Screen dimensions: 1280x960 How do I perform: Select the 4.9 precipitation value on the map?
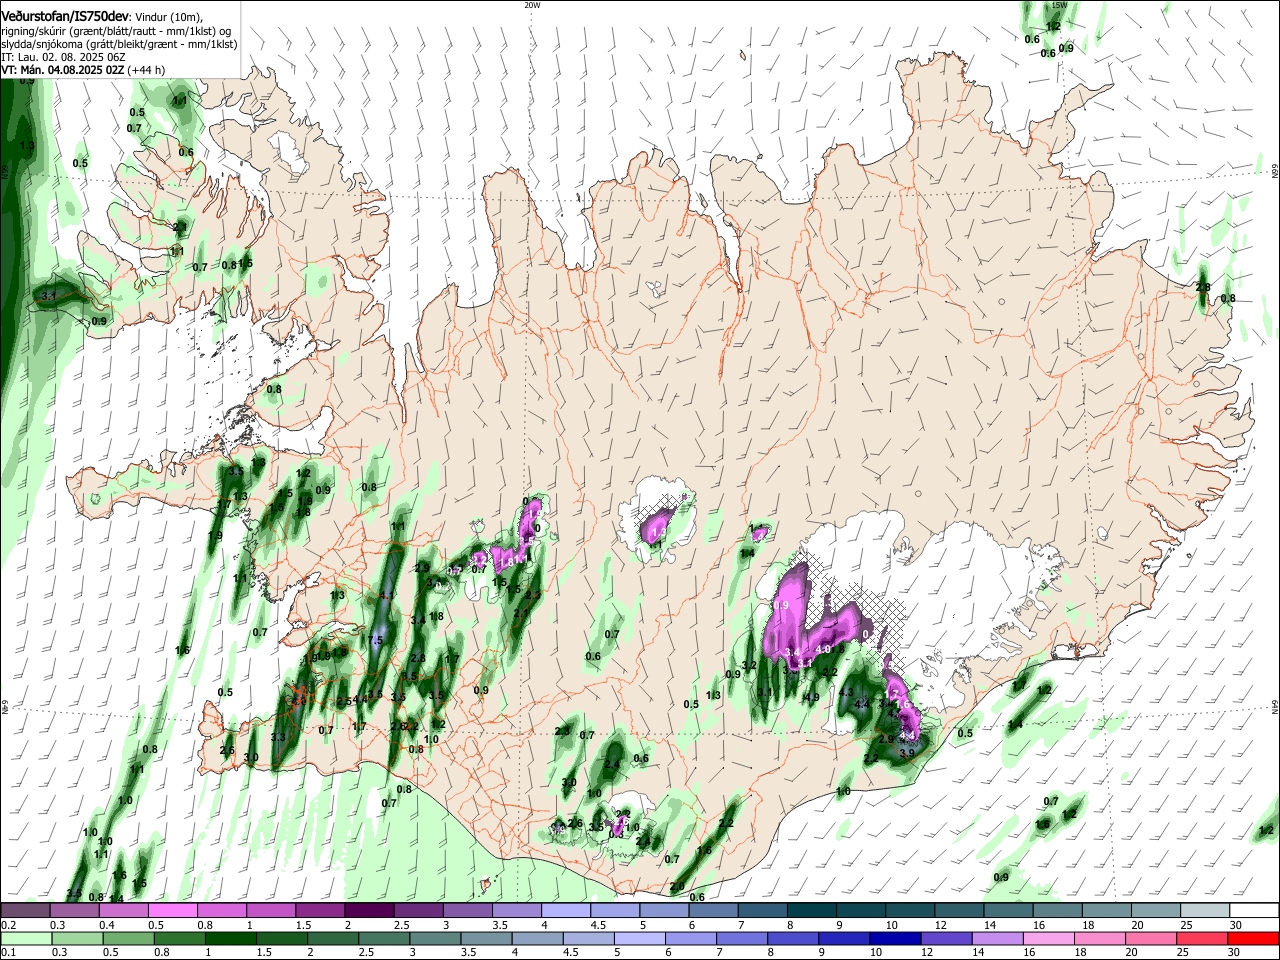[x=812, y=698]
